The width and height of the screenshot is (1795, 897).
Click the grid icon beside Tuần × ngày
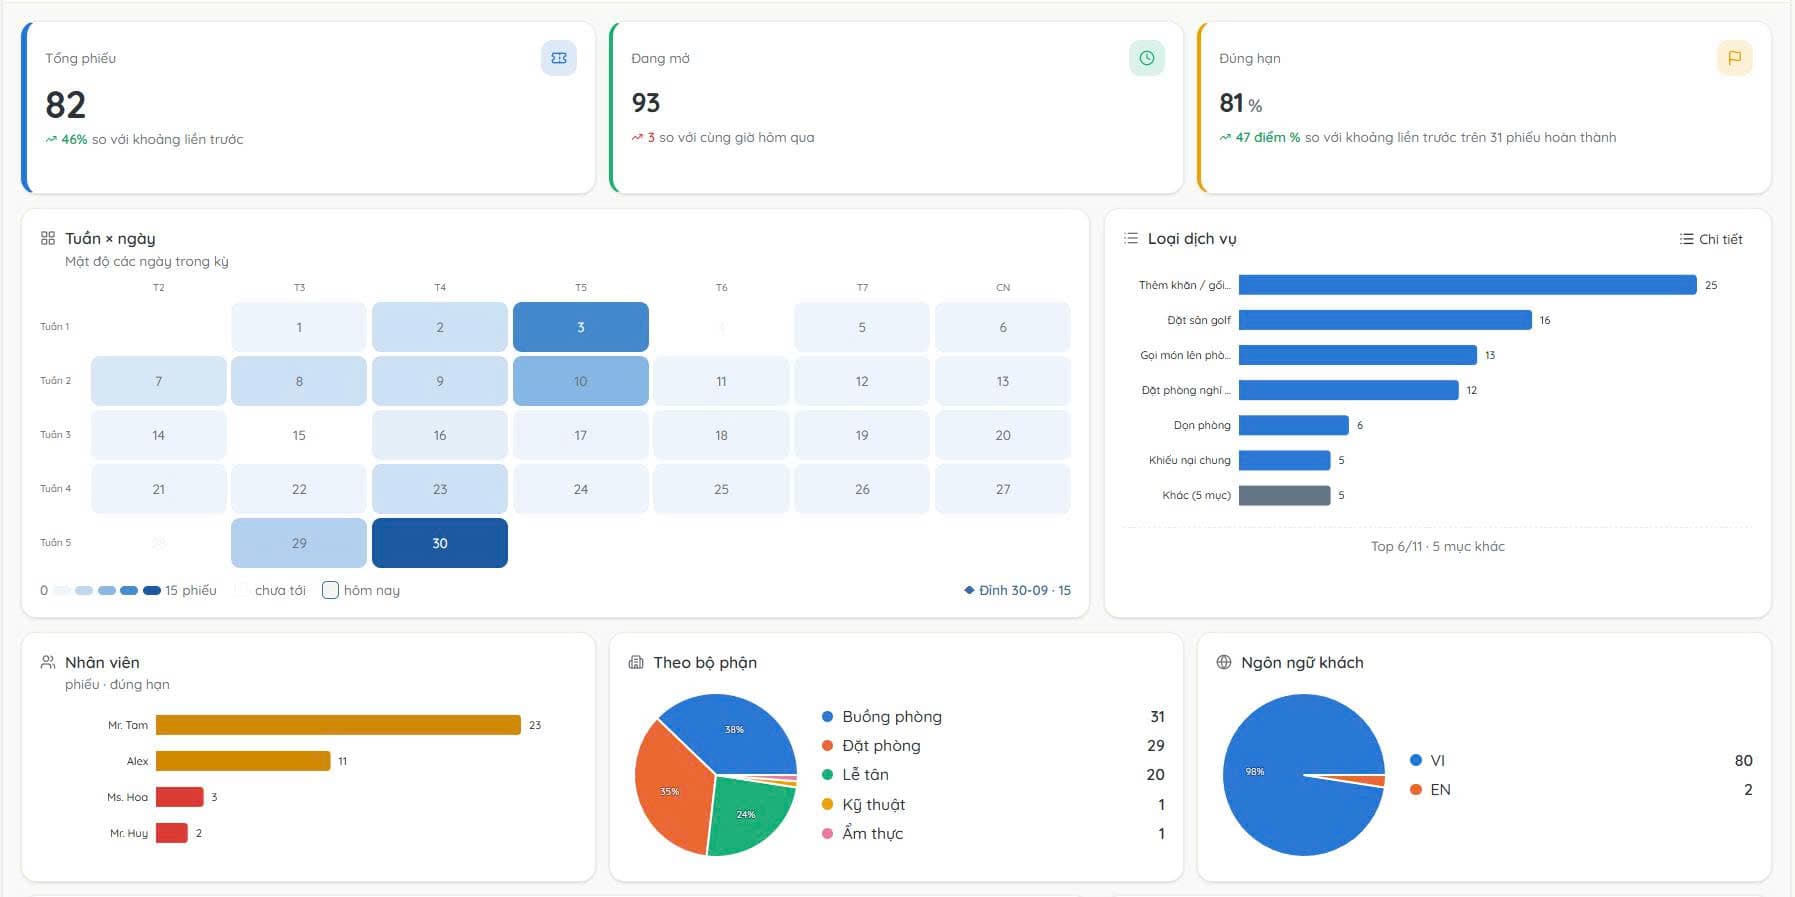click(48, 238)
